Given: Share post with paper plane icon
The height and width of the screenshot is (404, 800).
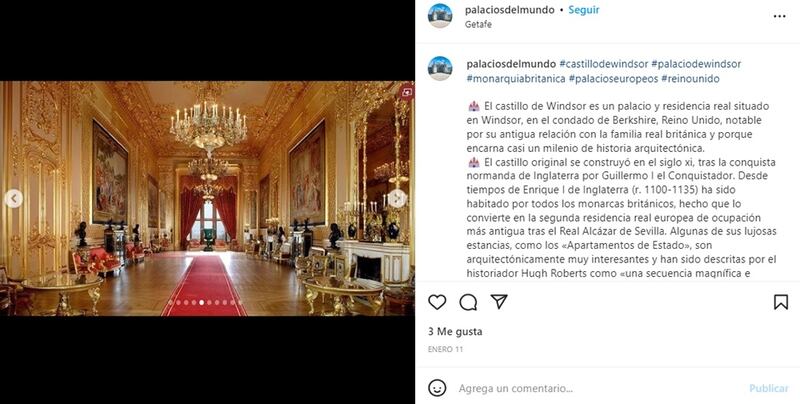Looking at the screenshot, I should click(498, 301).
